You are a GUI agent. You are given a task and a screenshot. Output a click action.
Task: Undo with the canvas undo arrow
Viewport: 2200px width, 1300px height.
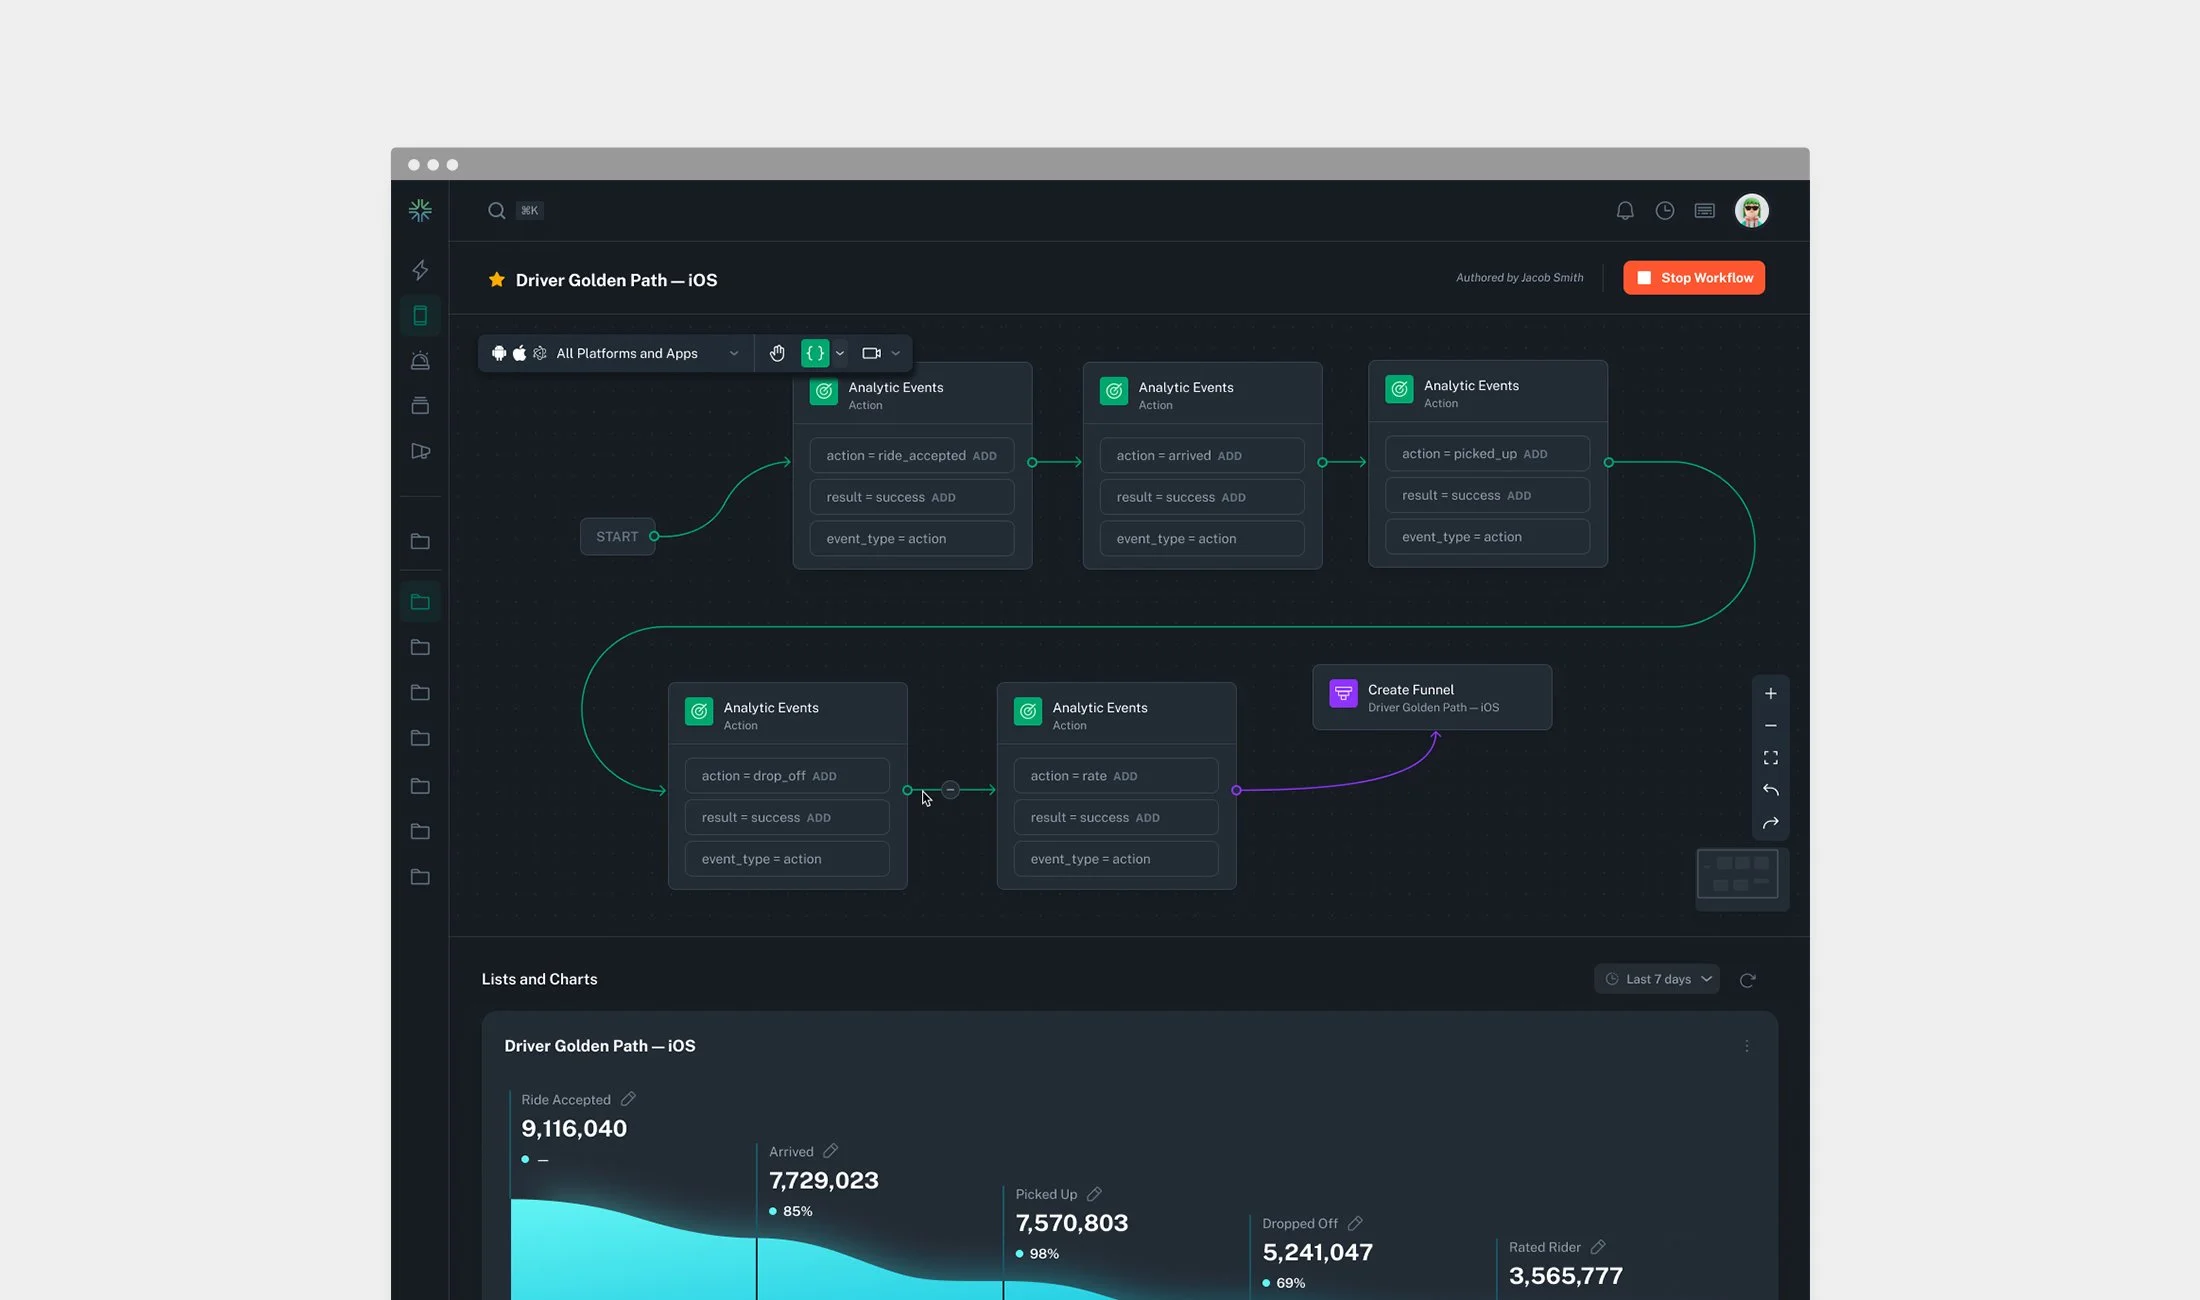(x=1770, y=790)
